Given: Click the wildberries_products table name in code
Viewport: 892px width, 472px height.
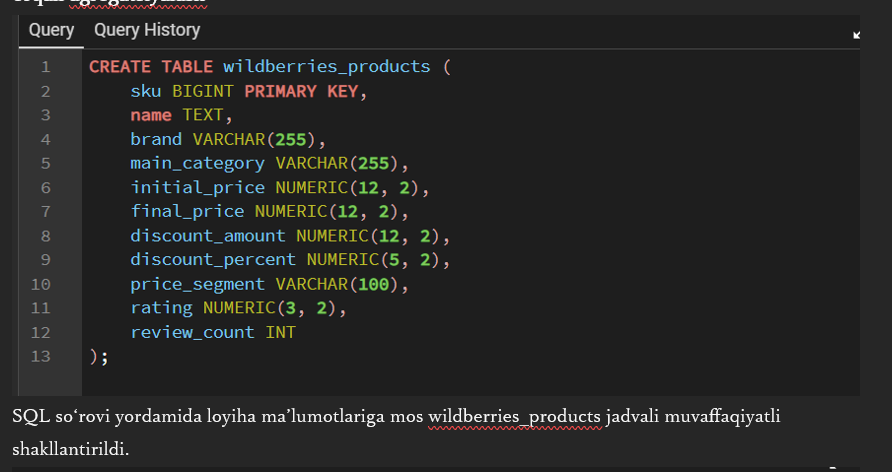Looking at the screenshot, I should pos(327,67).
